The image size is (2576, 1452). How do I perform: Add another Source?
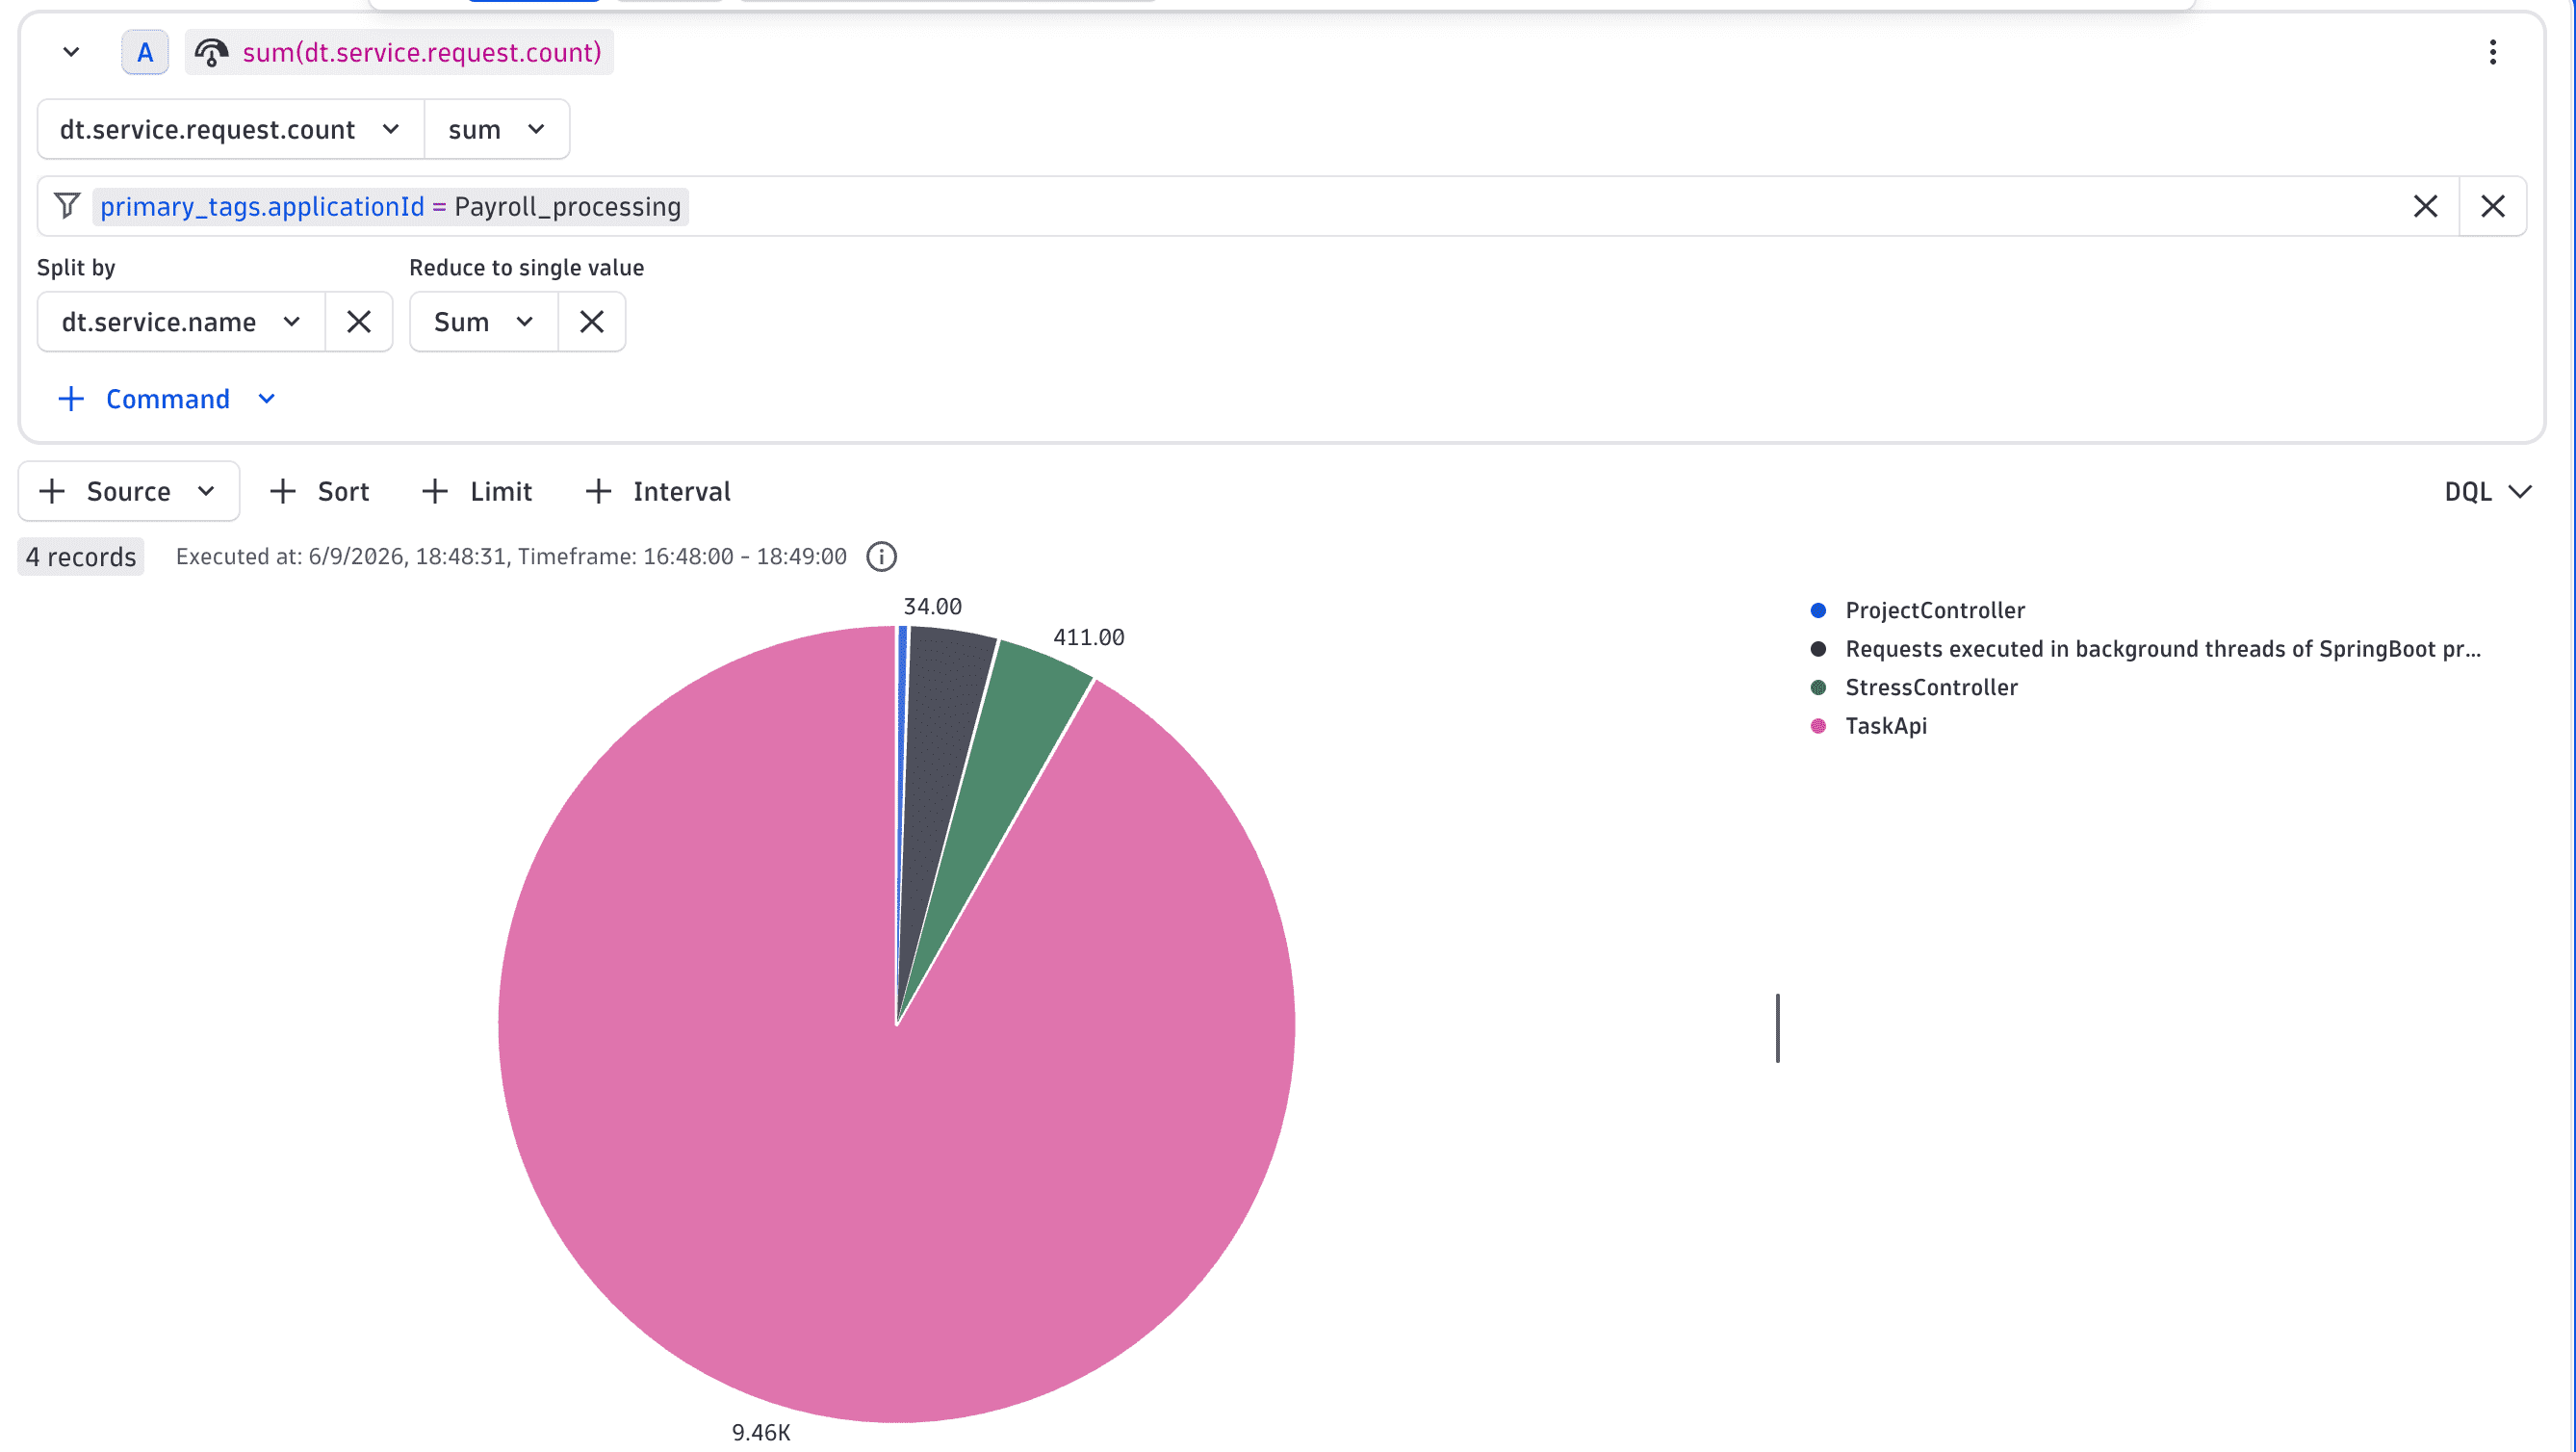(129, 491)
